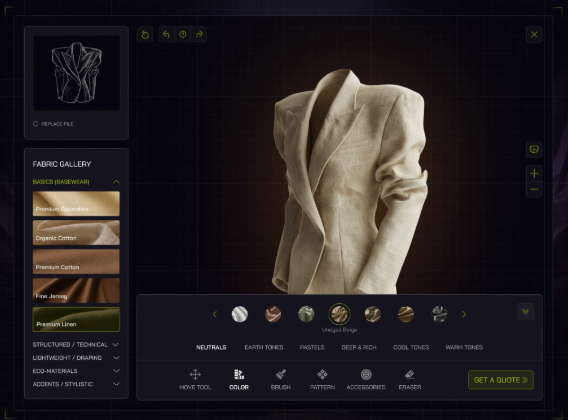Switch to the Earth Tones tab
The image size is (568, 420).
coord(264,347)
